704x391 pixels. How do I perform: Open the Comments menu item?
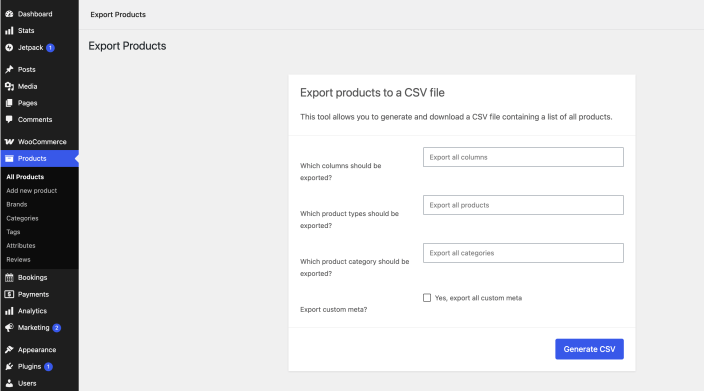point(40,119)
